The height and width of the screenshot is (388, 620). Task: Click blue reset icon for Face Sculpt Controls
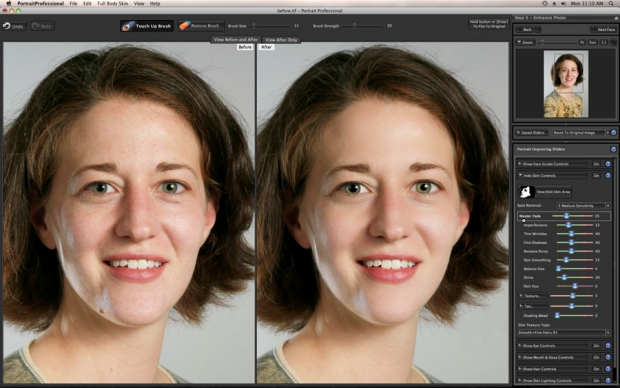click(608, 164)
